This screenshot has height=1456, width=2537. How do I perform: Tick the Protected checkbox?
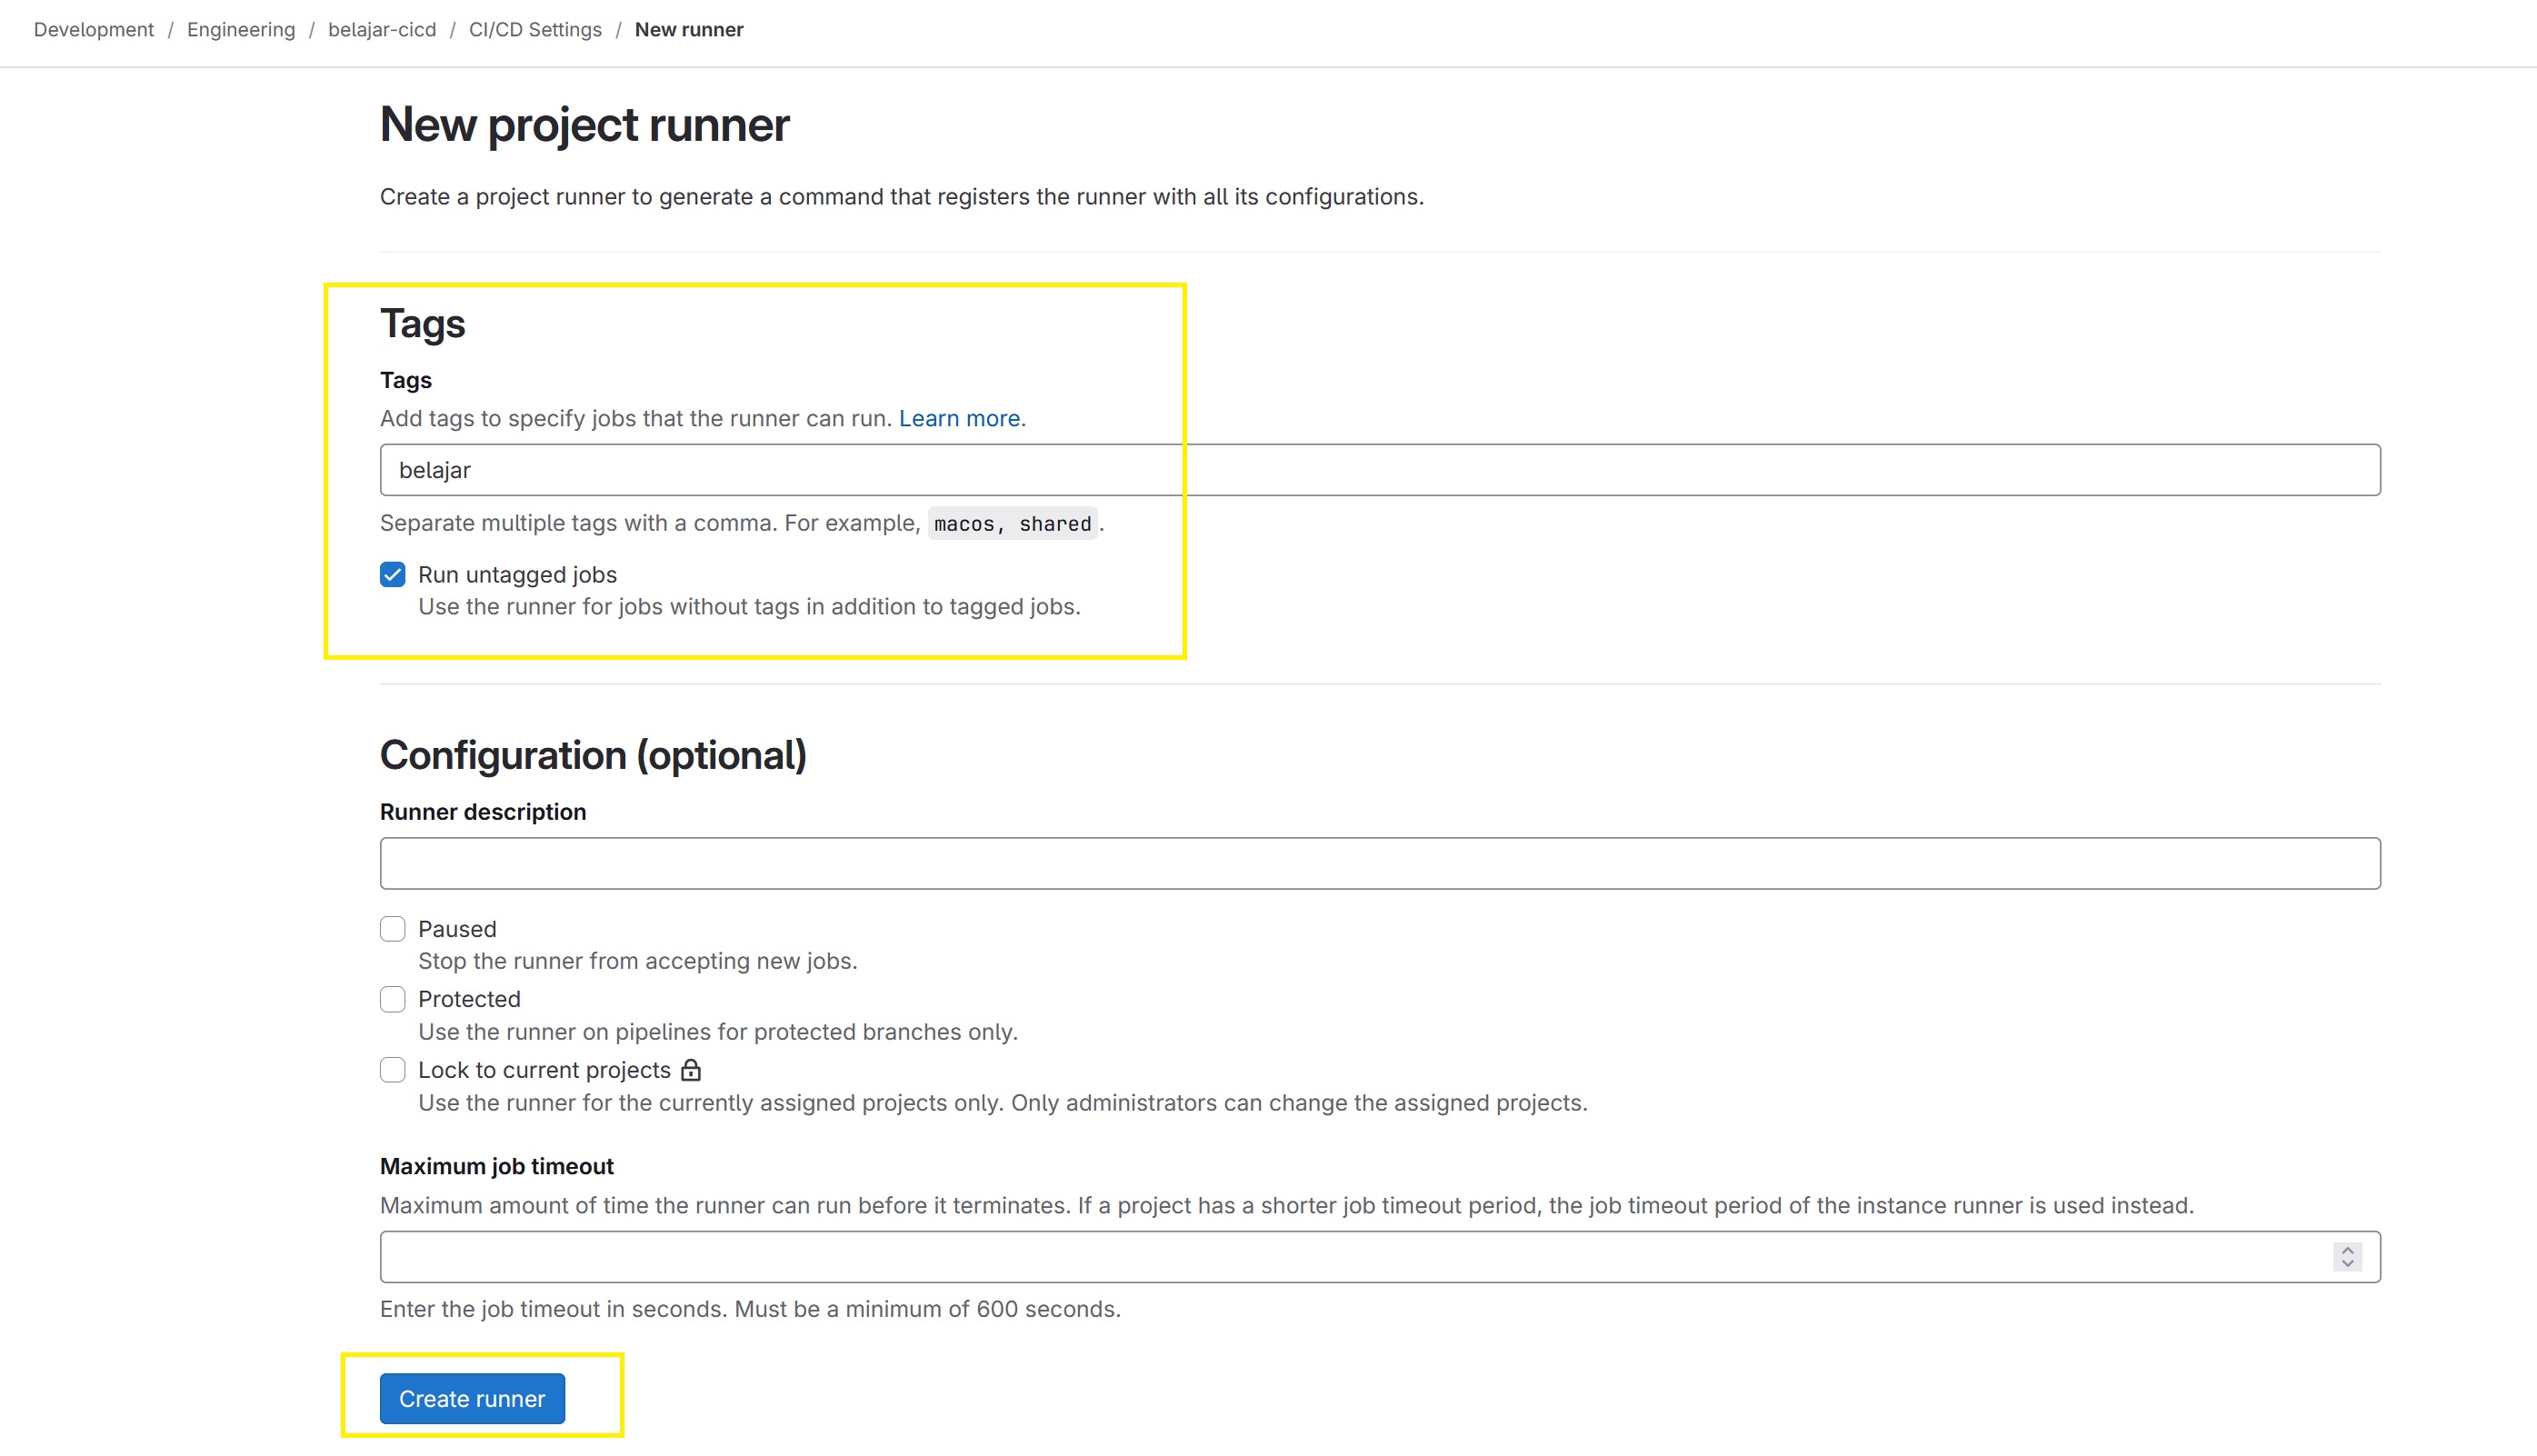(x=392, y=999)
